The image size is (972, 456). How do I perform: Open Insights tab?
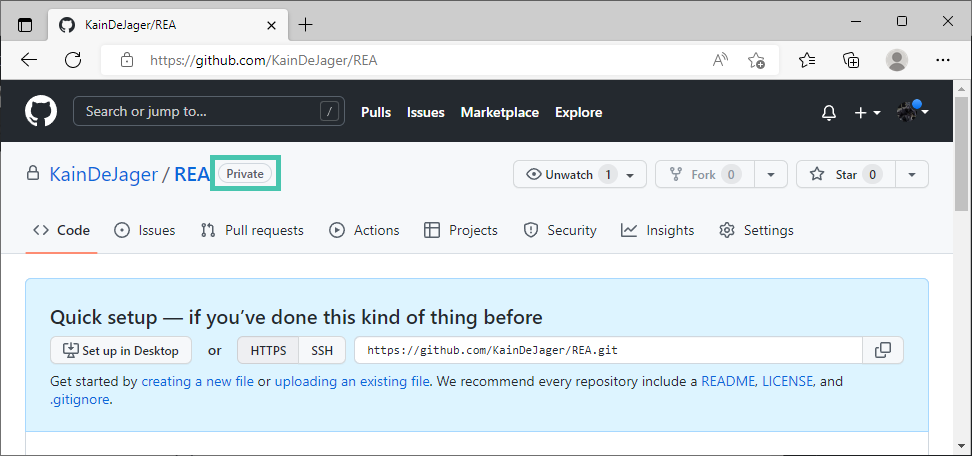(657, 230)
